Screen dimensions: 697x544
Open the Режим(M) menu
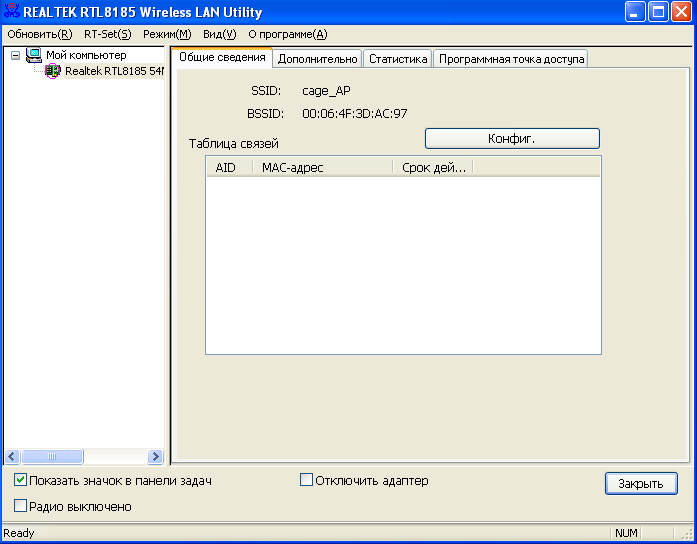tap(167, 34)
